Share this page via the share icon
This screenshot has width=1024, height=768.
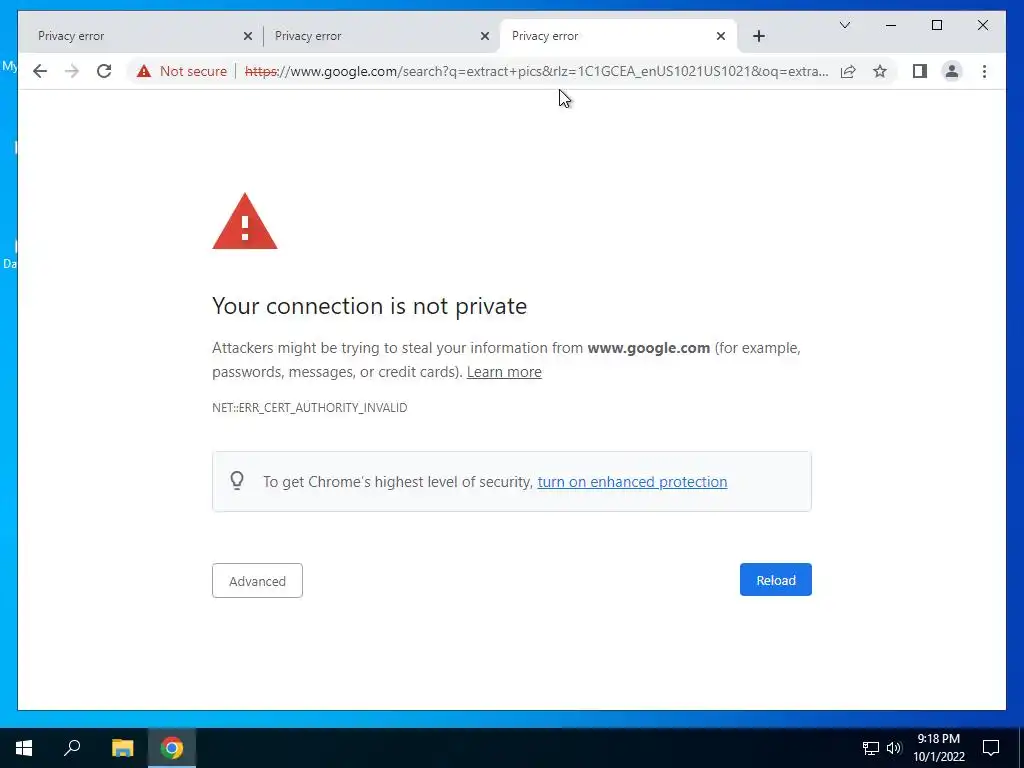(848, 71)
